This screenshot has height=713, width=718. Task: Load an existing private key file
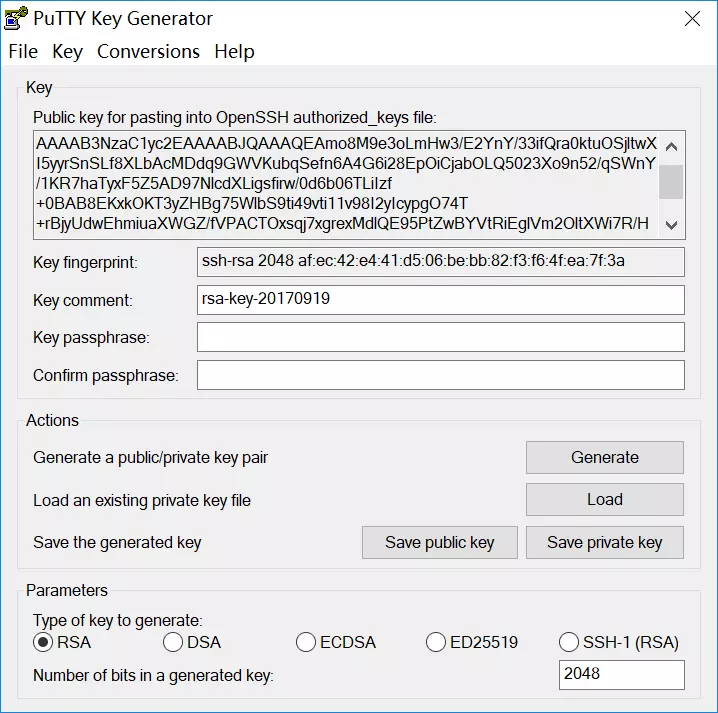[x=604, y=499]
